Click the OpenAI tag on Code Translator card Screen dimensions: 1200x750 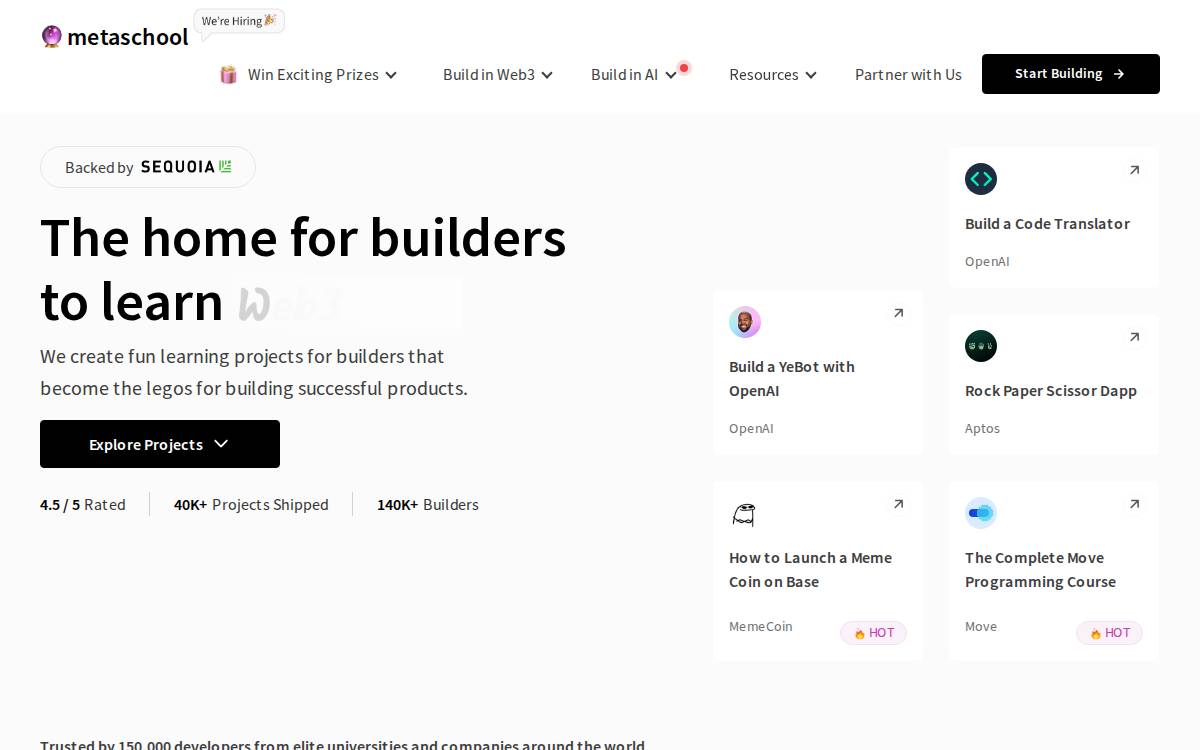pyautogui.click(x=987, y=262)
